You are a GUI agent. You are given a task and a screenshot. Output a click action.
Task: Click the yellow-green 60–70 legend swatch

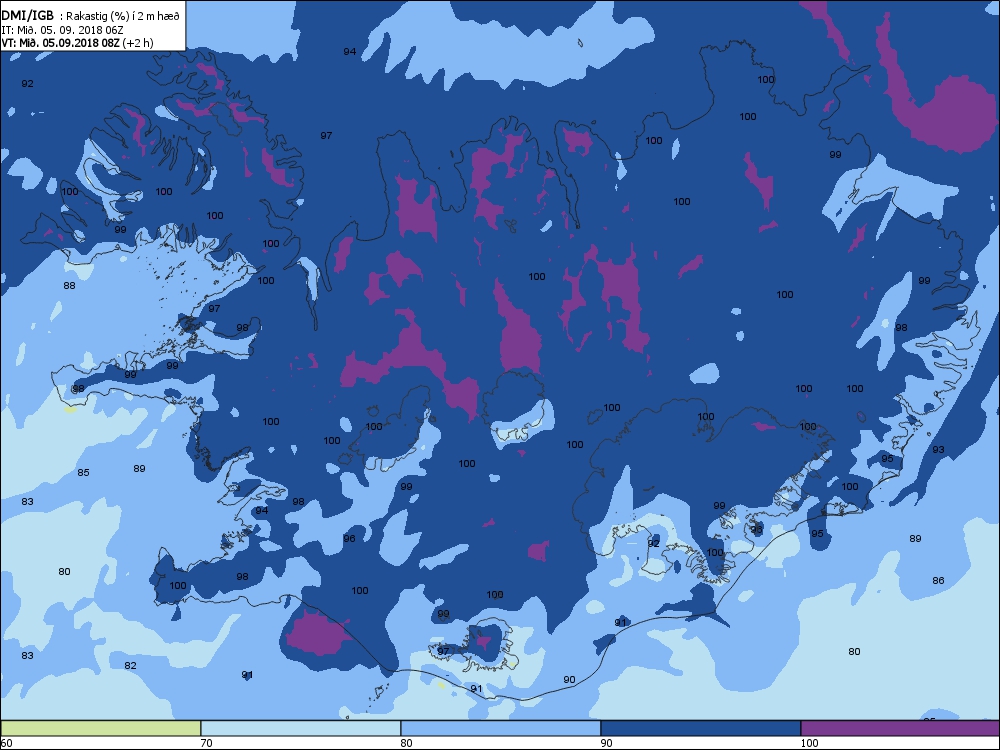101,728
